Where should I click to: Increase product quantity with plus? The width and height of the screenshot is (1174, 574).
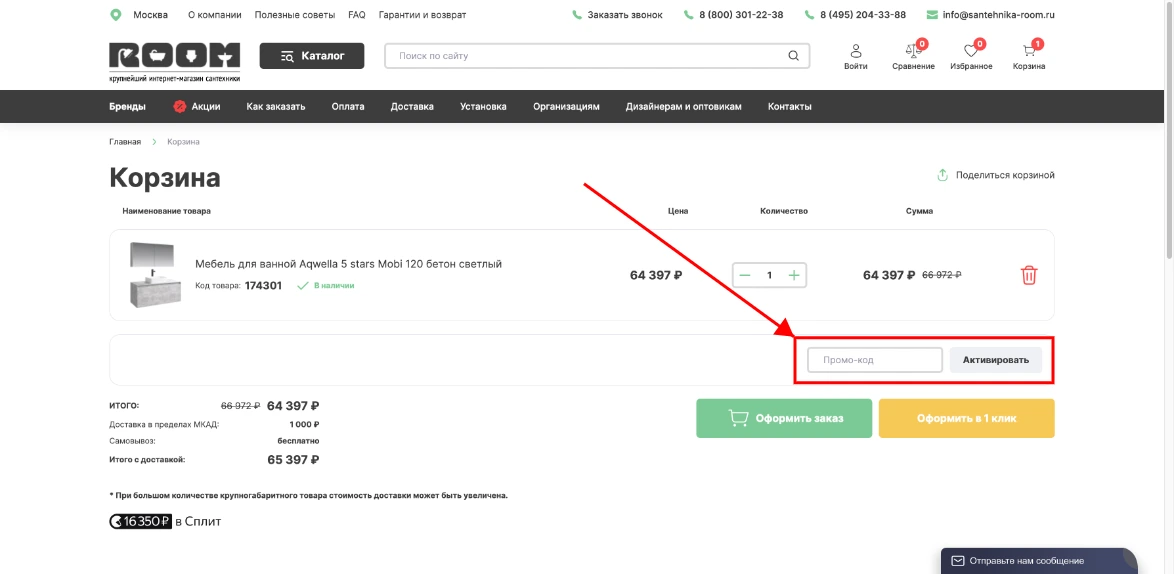(x=794, y=275)
